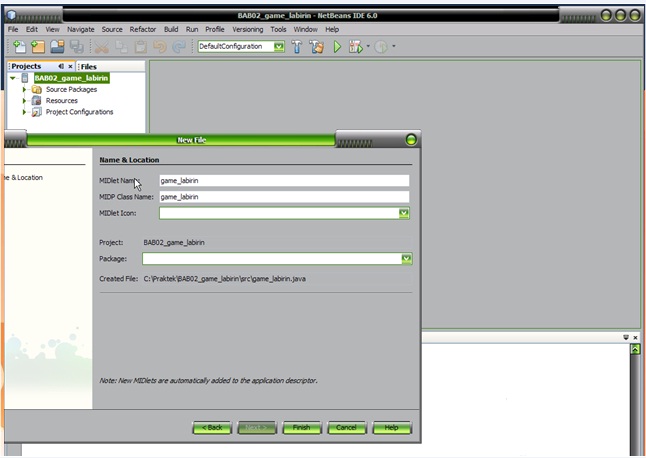Expand the Project Configurations node
This screenshot has height=458, width=646.
click(24, 112)
